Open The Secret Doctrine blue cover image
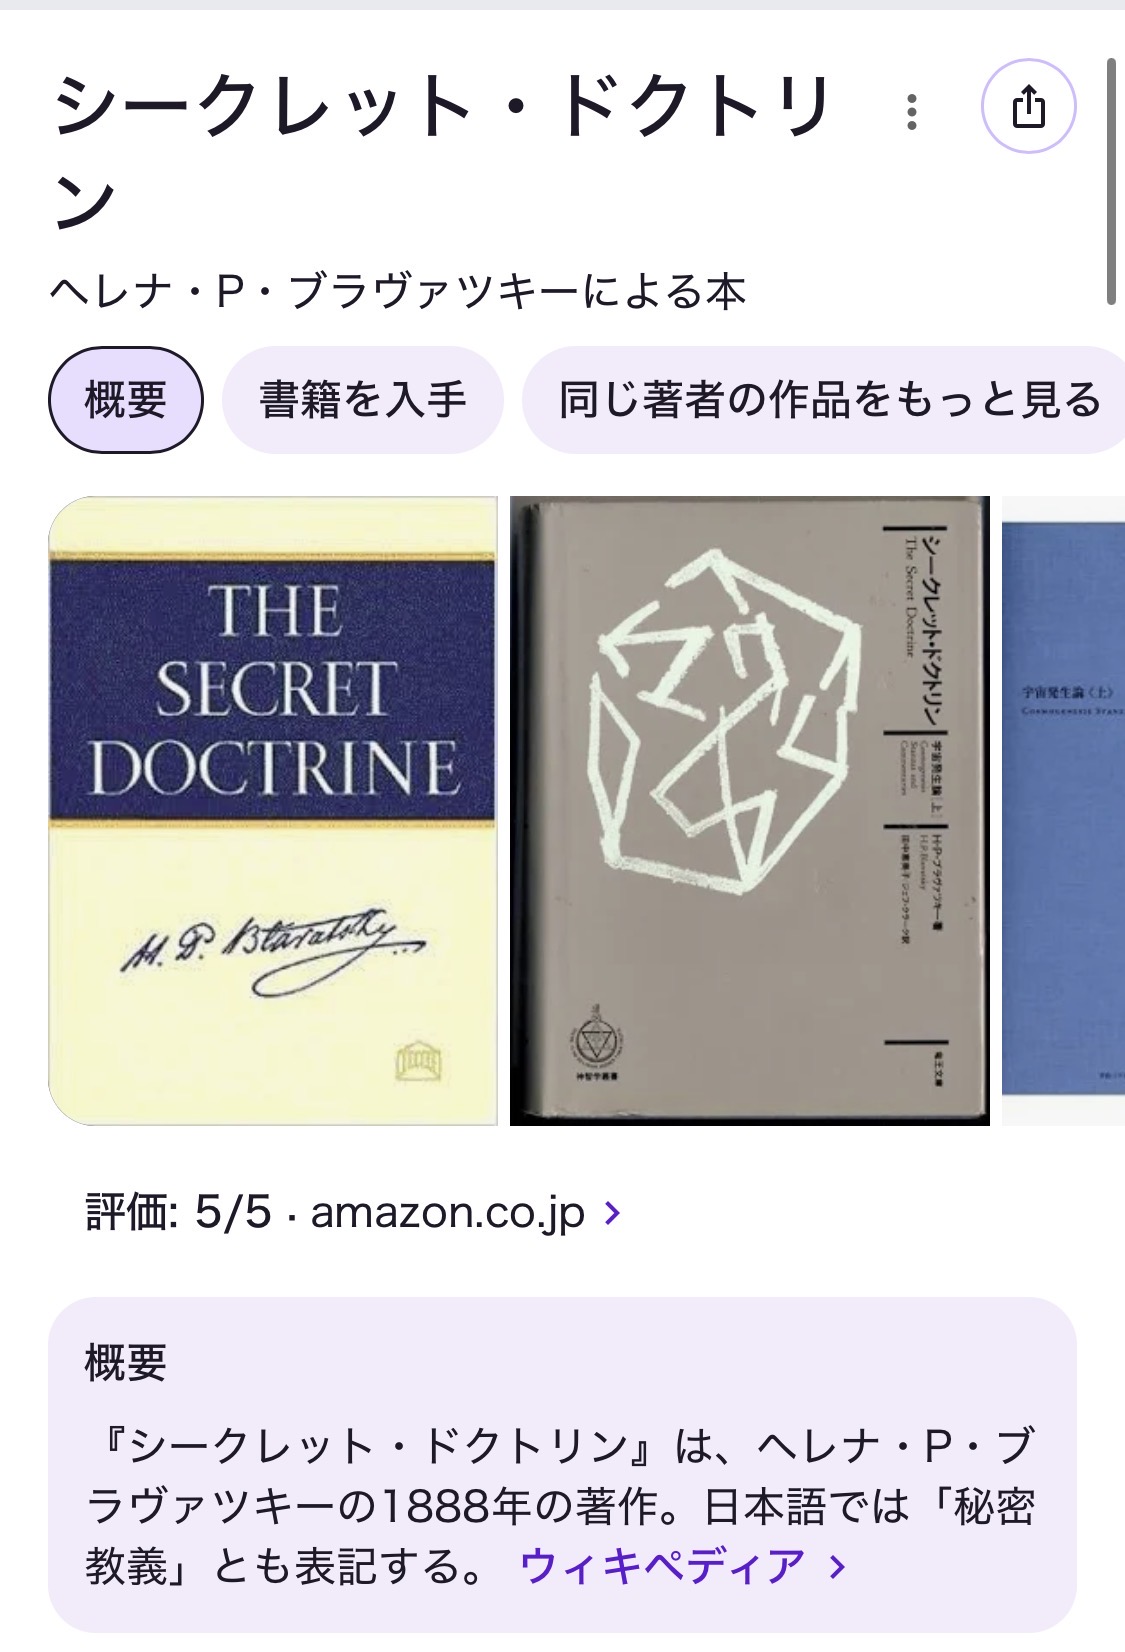Screen dimensions: 1125x1652 [273, 811]
